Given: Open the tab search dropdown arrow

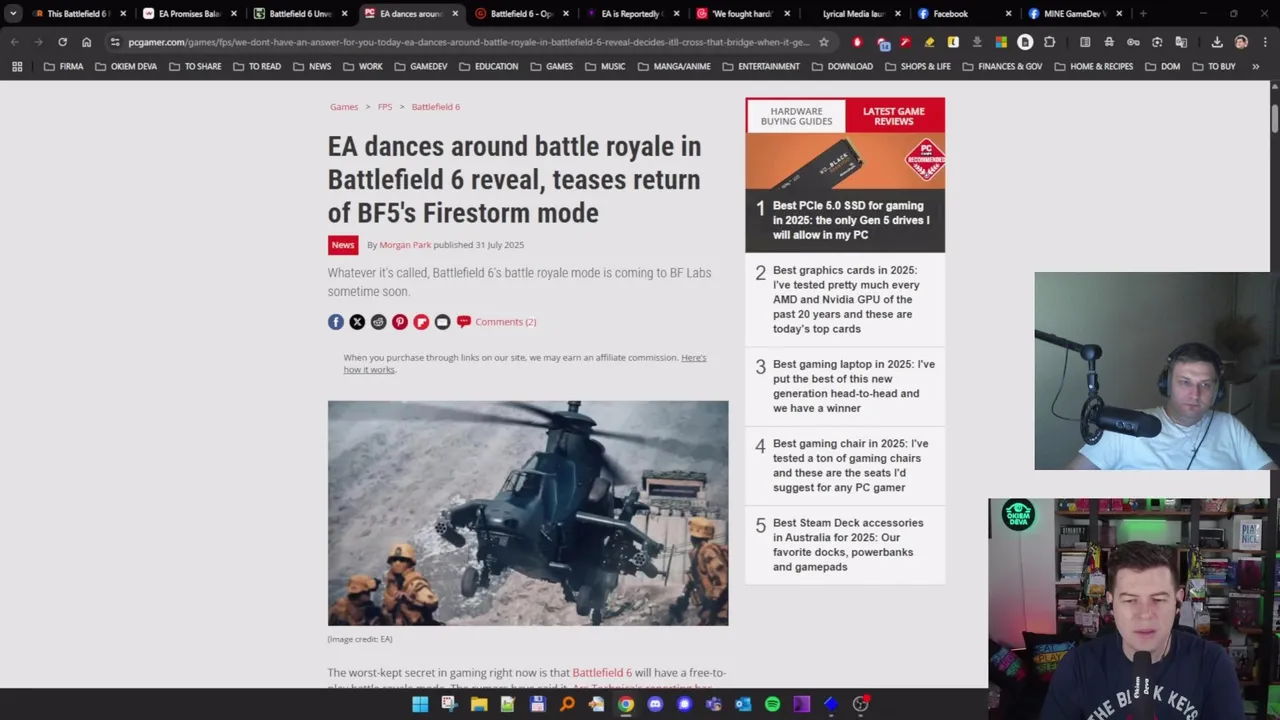Looking at the screenshot, I should click(13, 14).
